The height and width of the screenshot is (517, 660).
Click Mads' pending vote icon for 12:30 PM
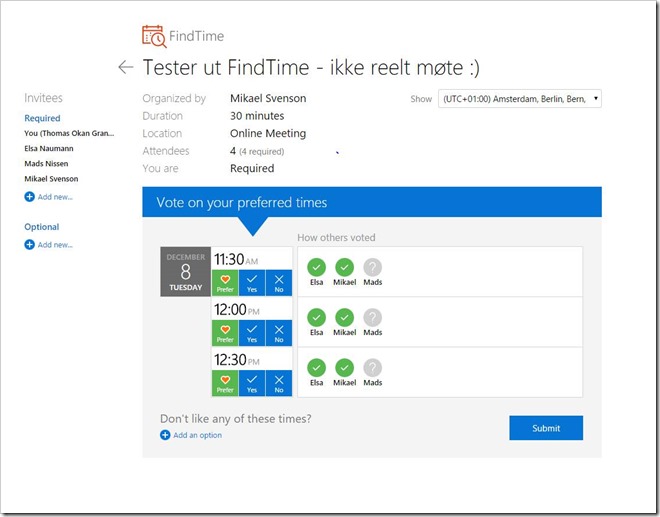point(373,367)
